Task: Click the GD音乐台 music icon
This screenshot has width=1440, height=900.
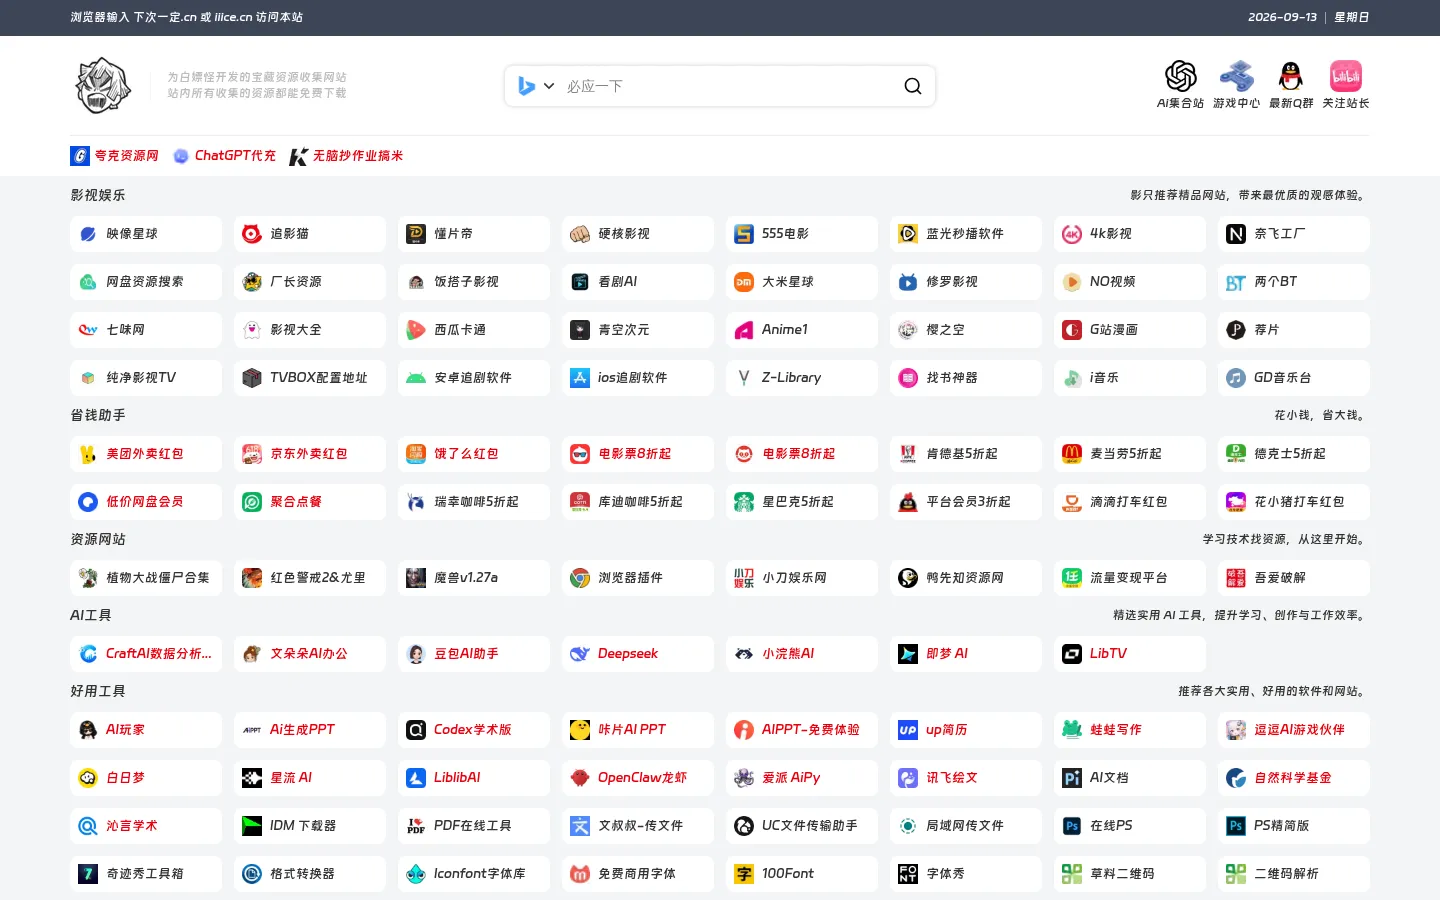Action: coord(1236,378)
